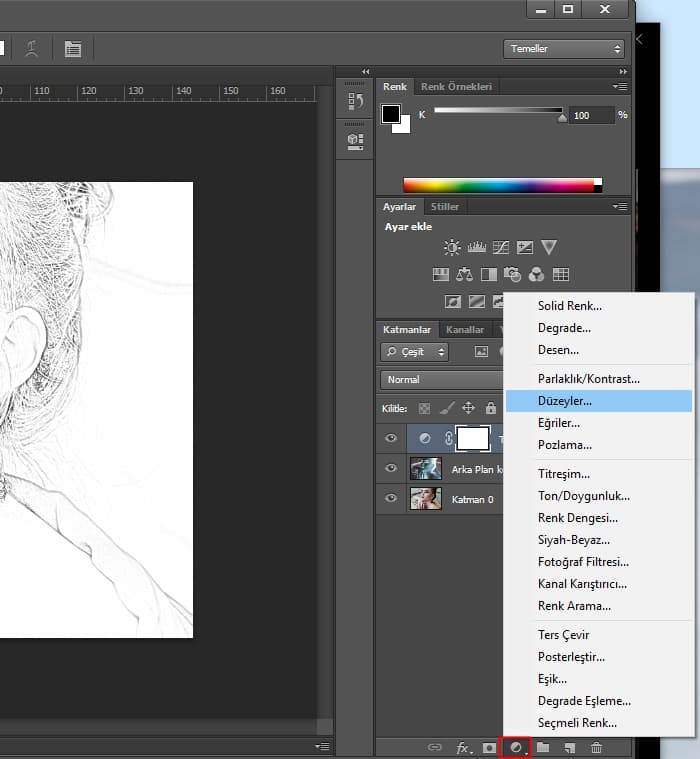Toggle lock all on layer
The height and width of the screenshot is (759, 700).
(490, 408)
